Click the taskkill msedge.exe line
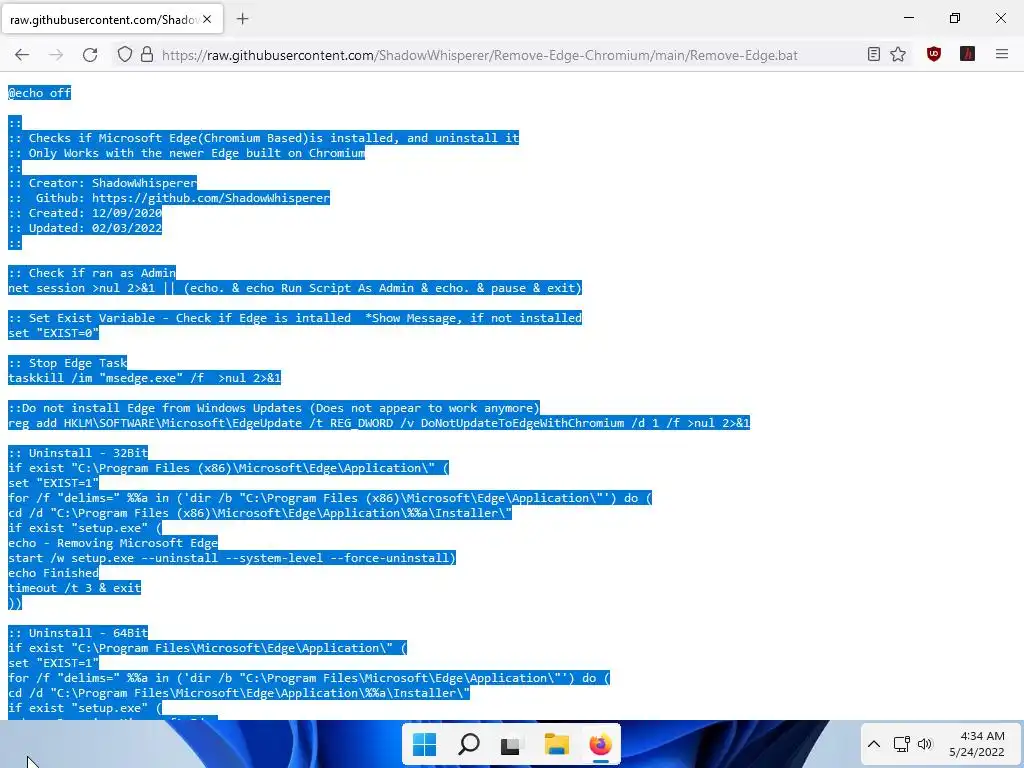 pos(144,378)
